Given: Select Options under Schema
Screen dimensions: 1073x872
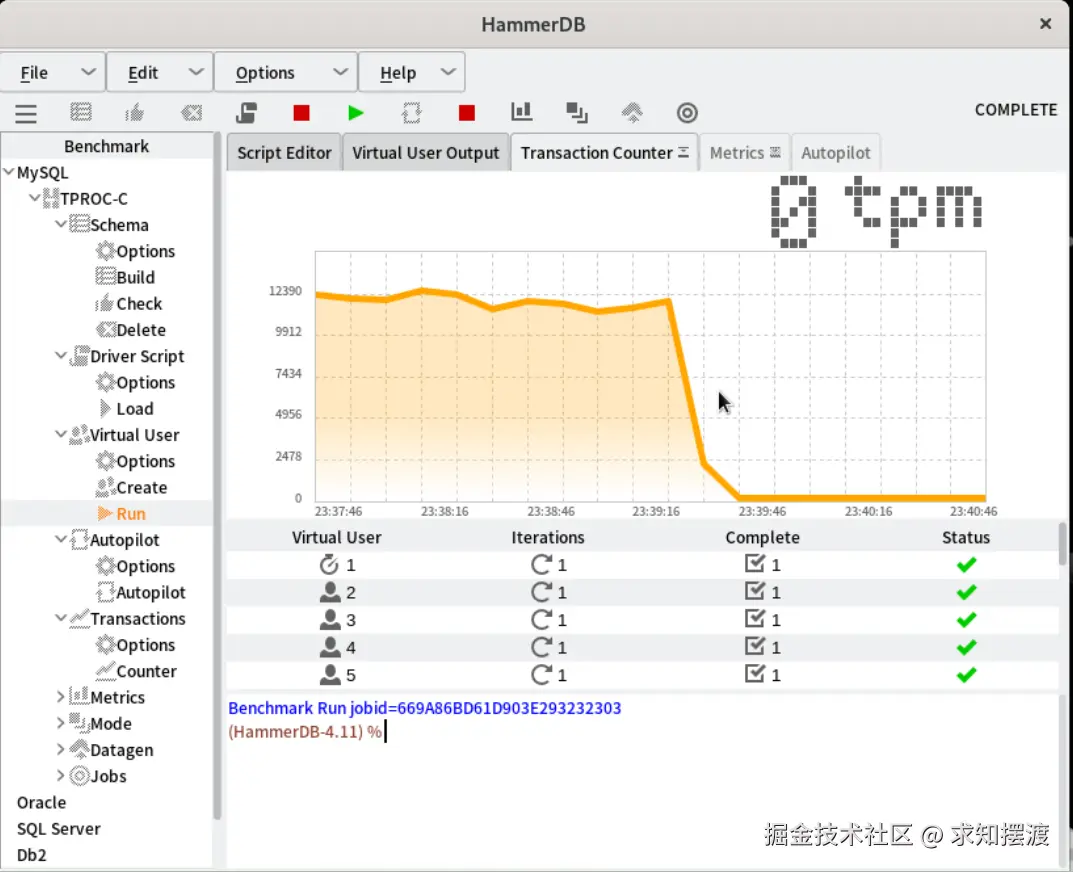Looking at the screenshot, I should point(135,251).
